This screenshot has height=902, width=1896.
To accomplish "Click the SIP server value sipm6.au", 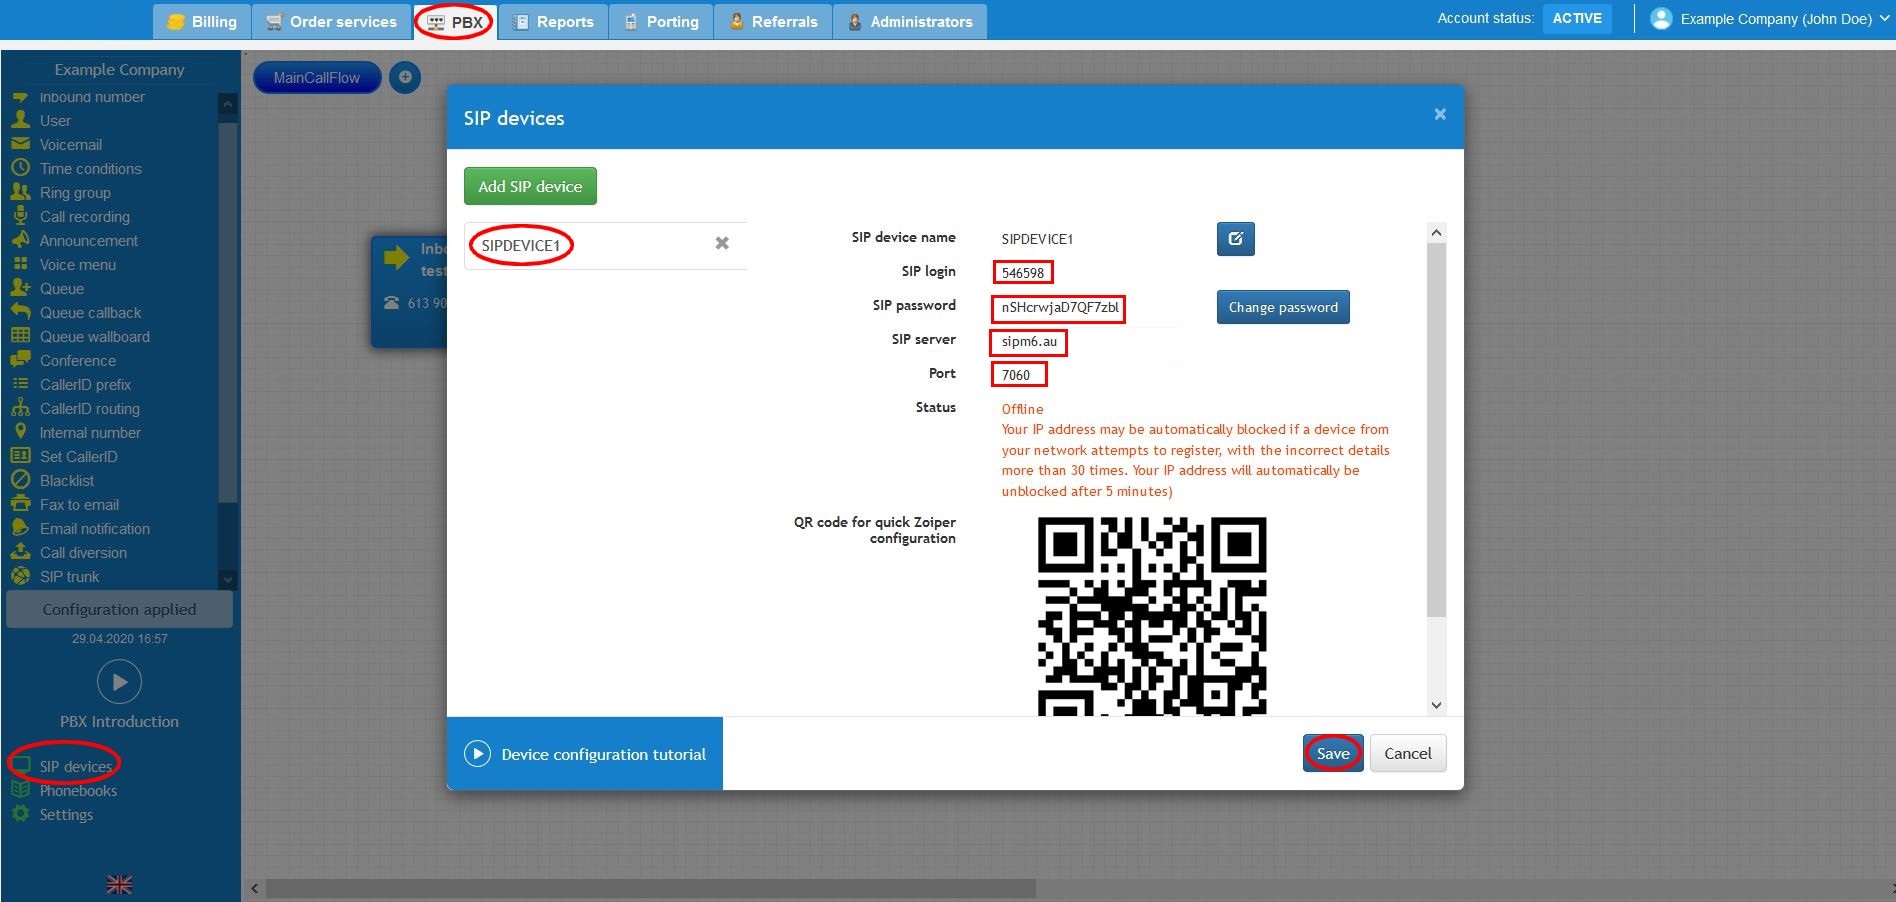I will (1029, 342).
